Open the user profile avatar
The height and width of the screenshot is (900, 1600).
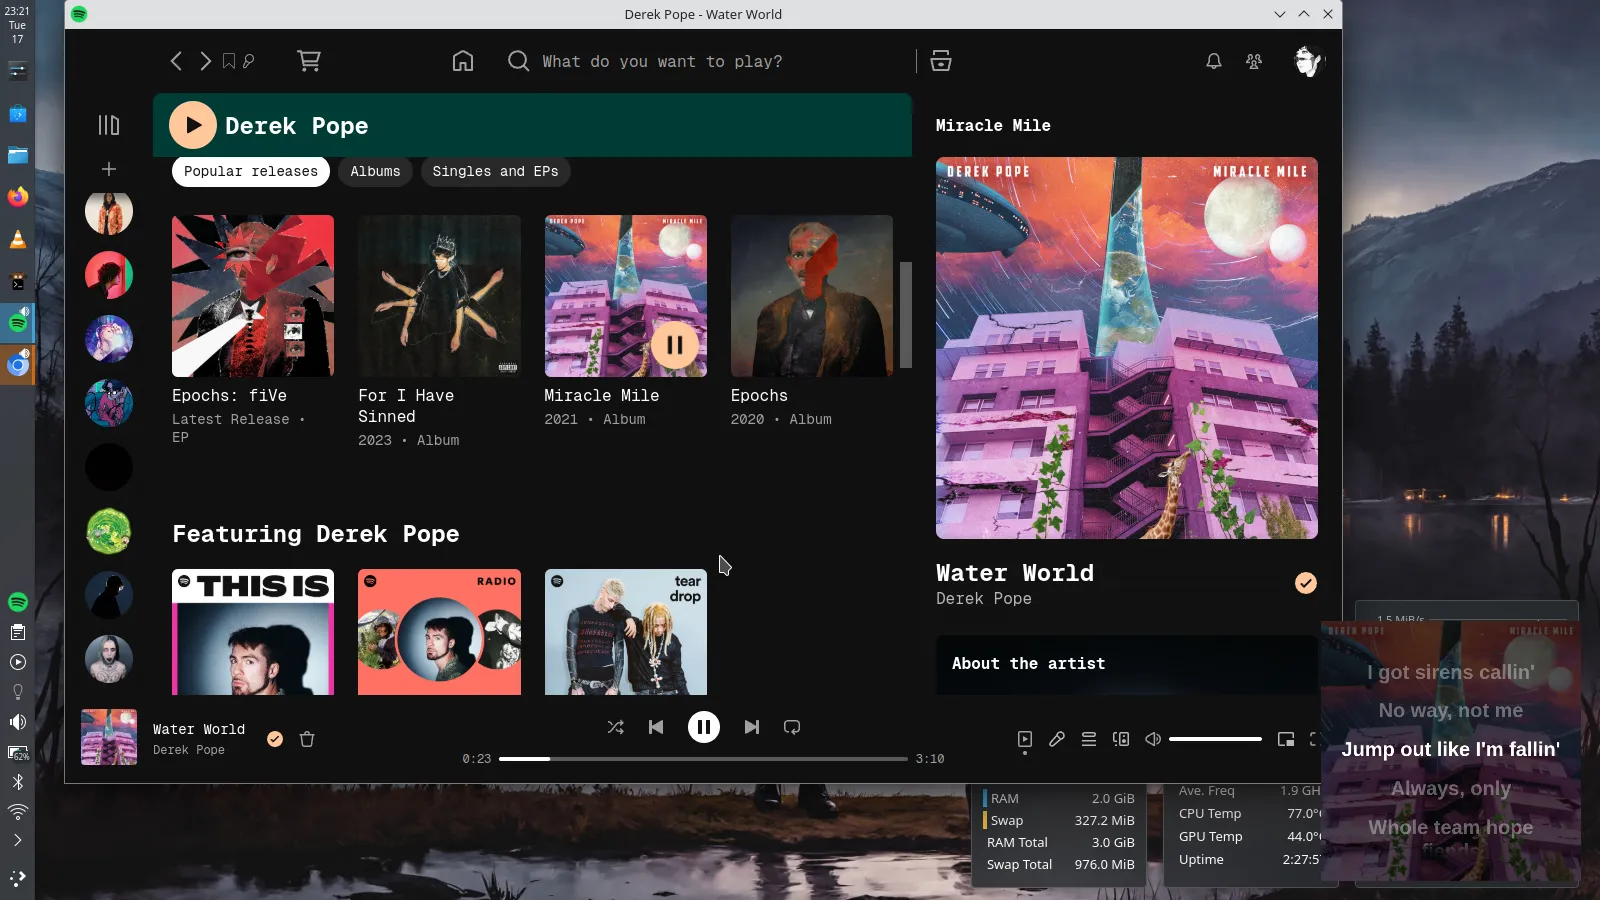(x=1308, y=61)
